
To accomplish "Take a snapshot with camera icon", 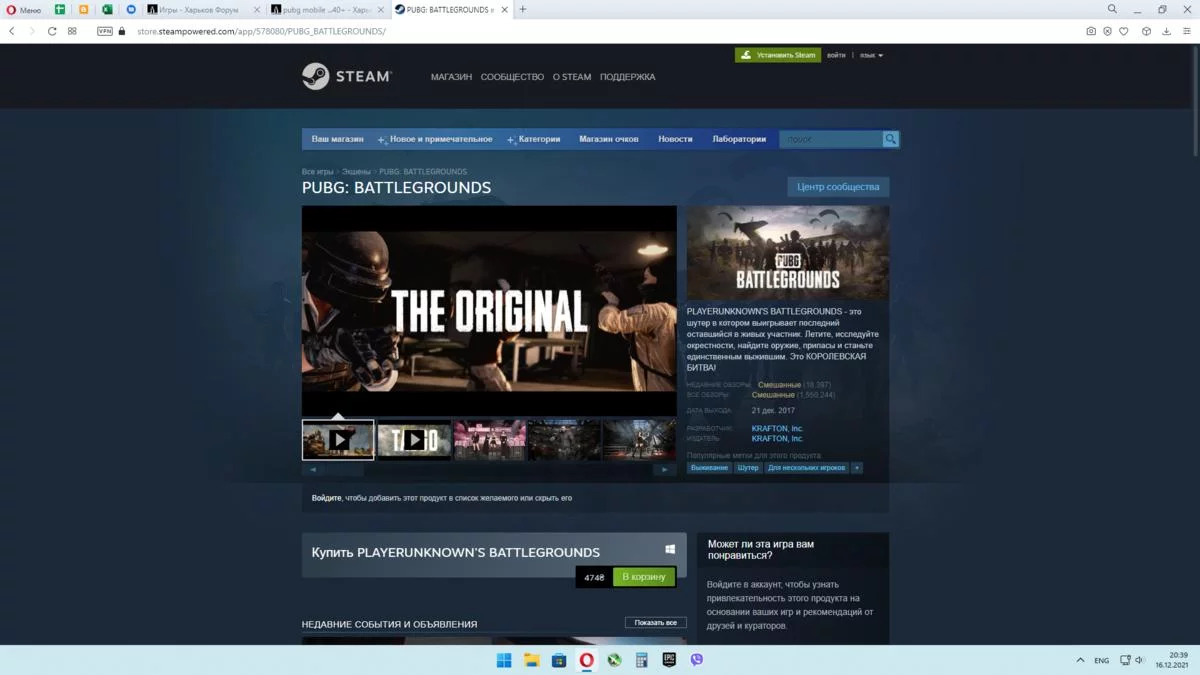I will (x=1090, y=31).
